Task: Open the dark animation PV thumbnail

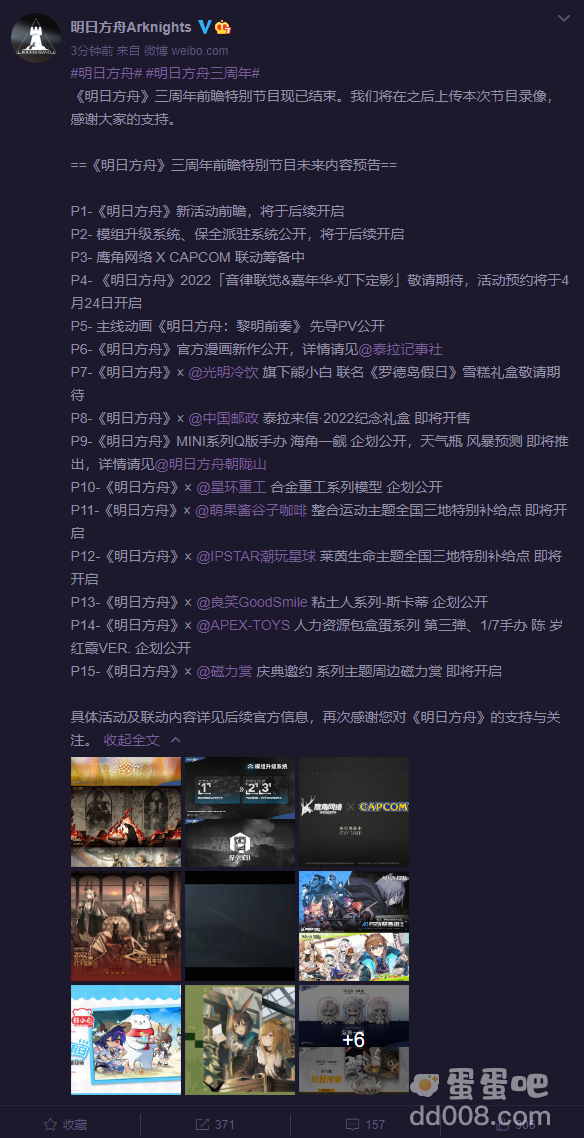Action: point(240,926)
